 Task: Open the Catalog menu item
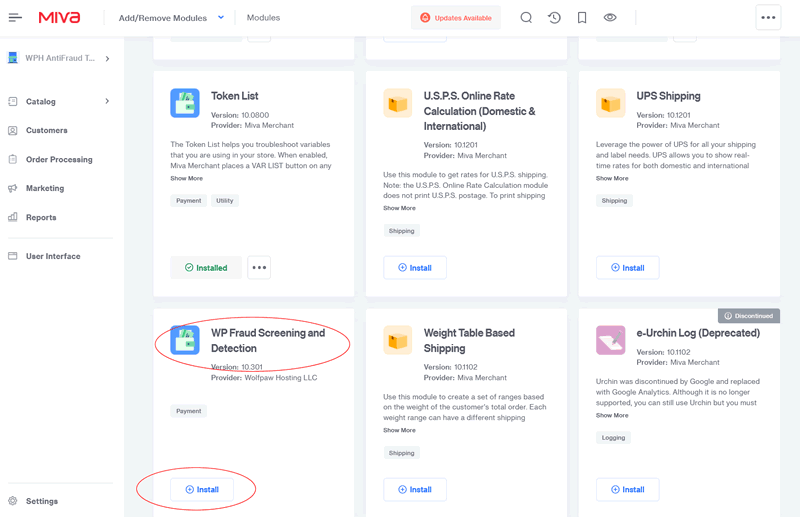(x=41, y=102)
